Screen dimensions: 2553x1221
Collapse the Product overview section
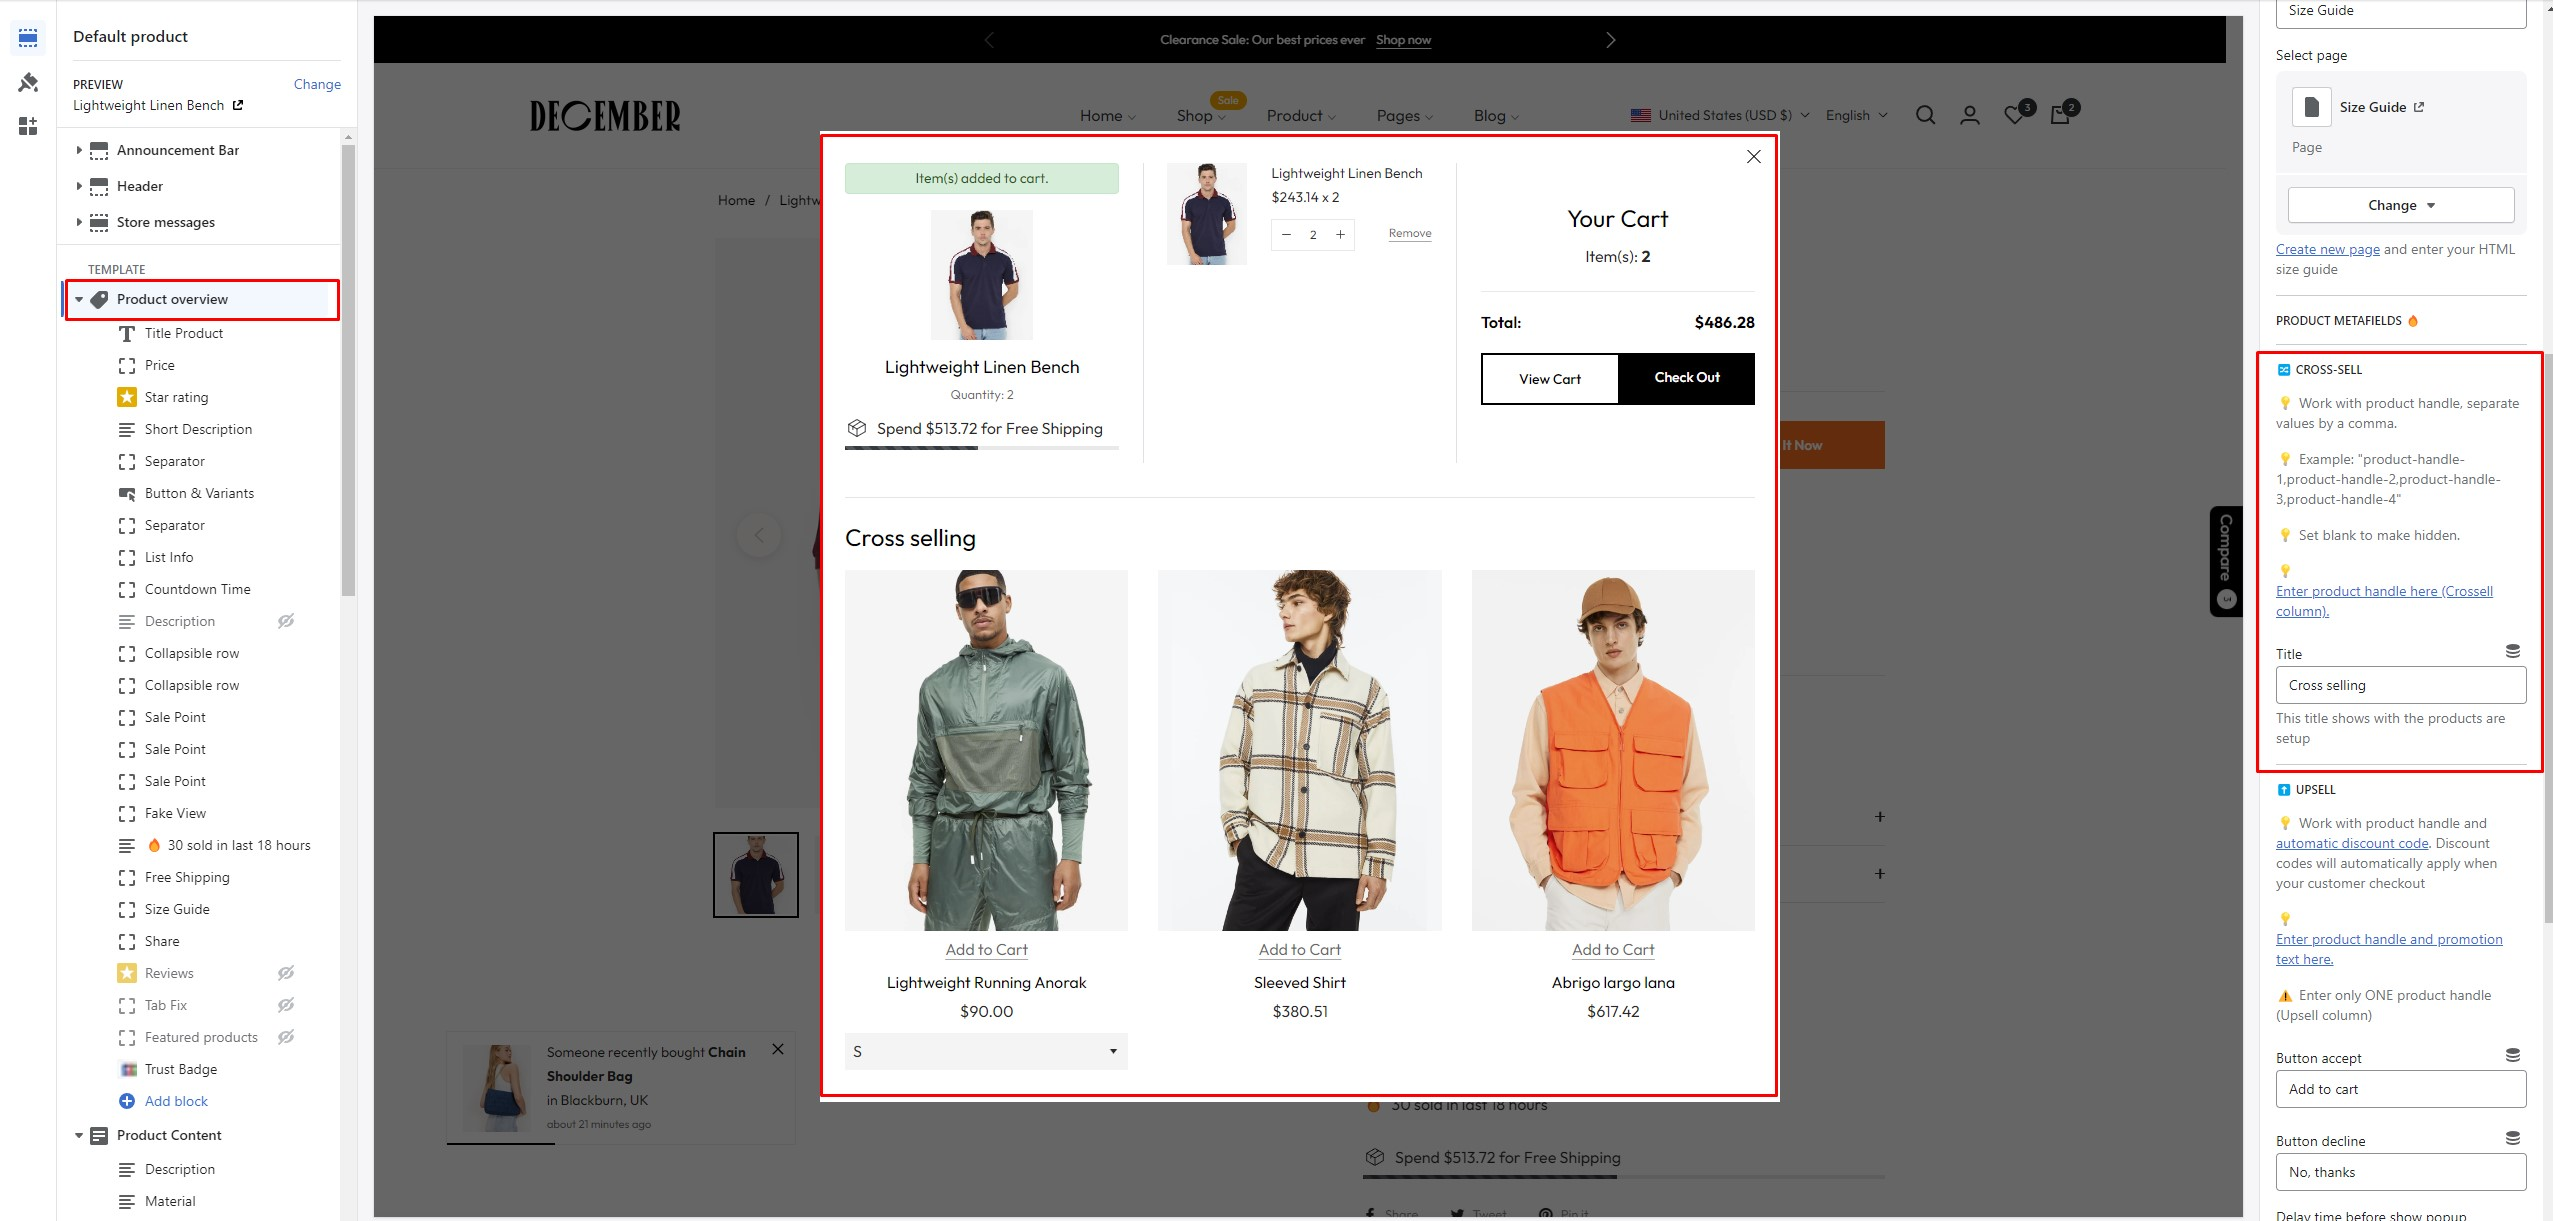(x=79, y=299)
